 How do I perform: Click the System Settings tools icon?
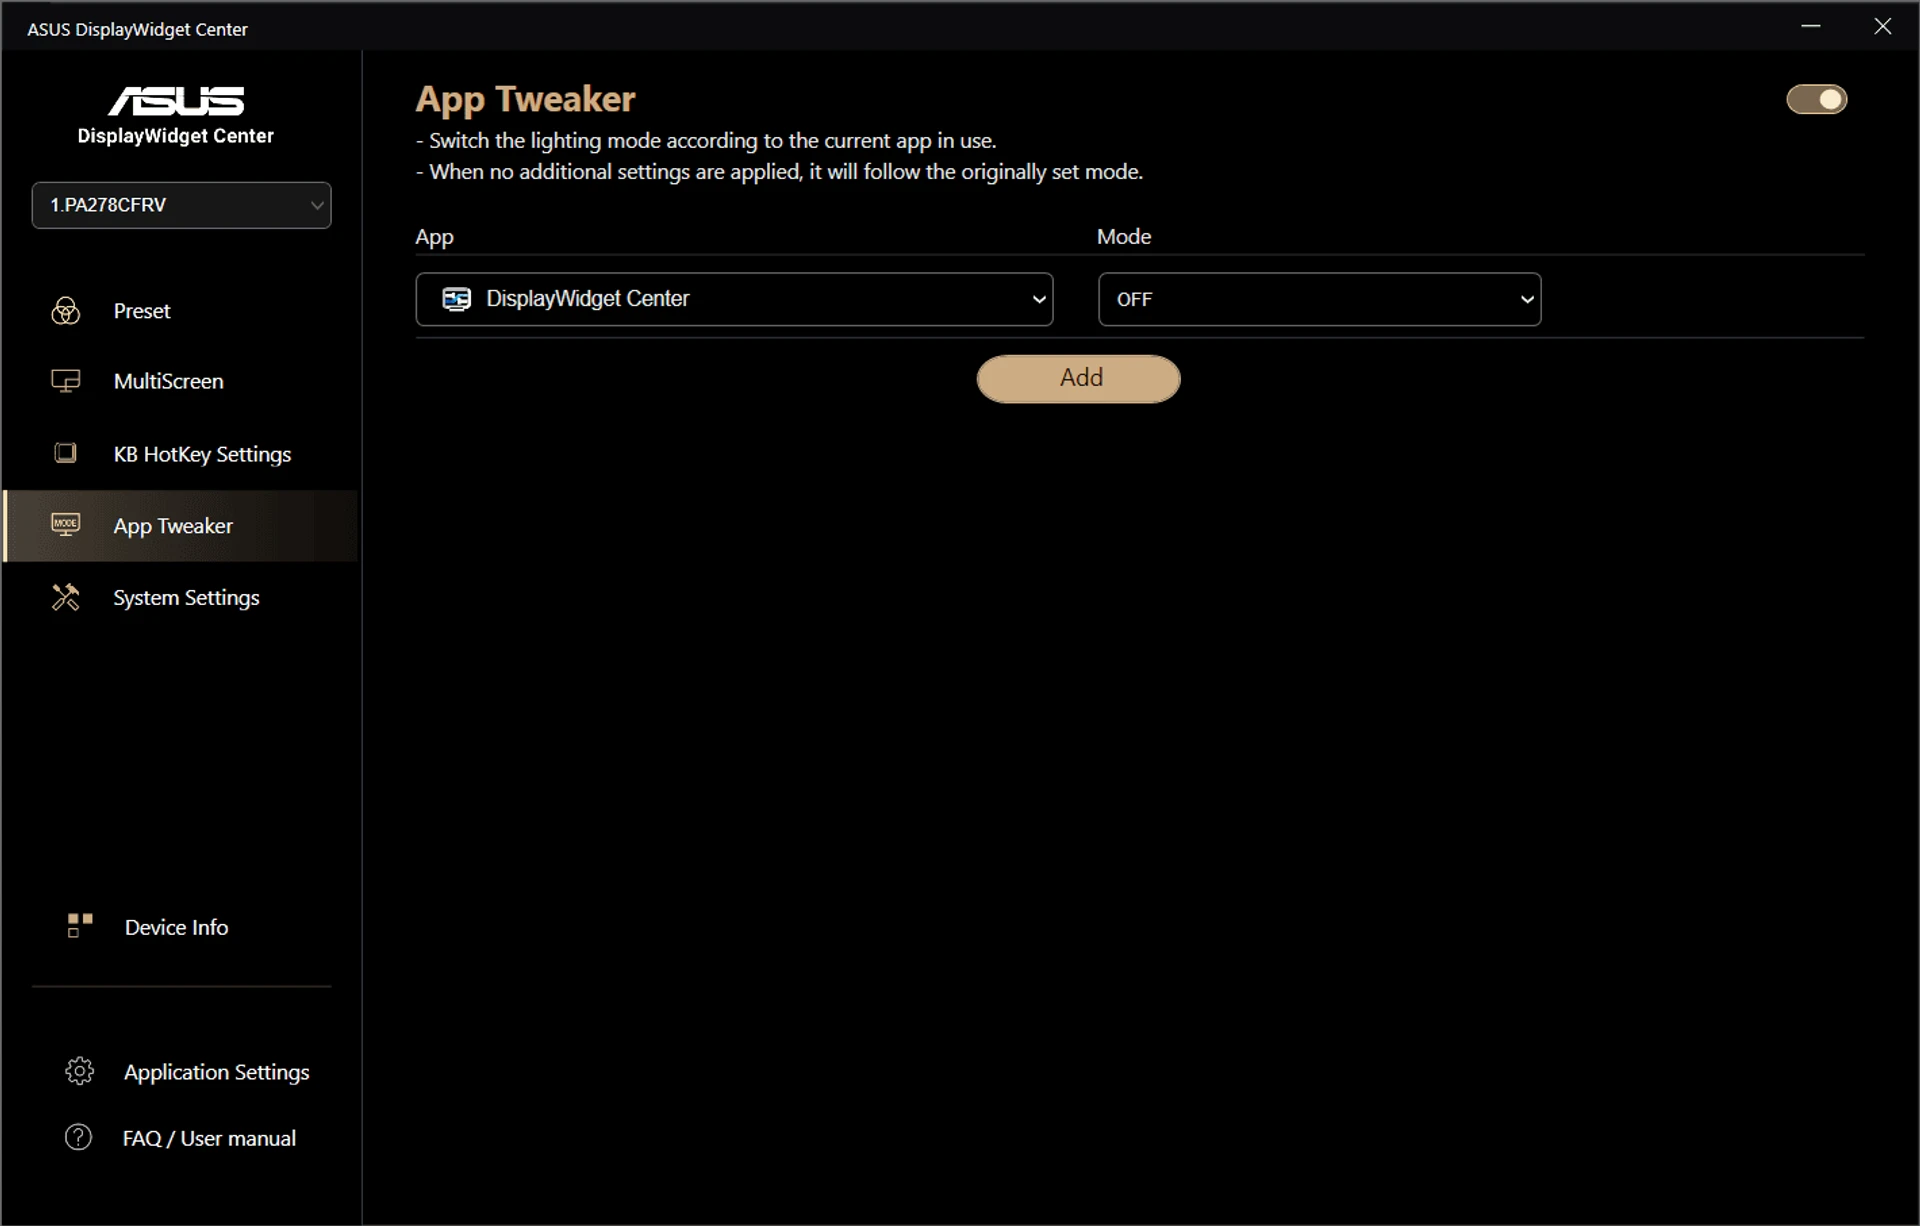[66, 597]
